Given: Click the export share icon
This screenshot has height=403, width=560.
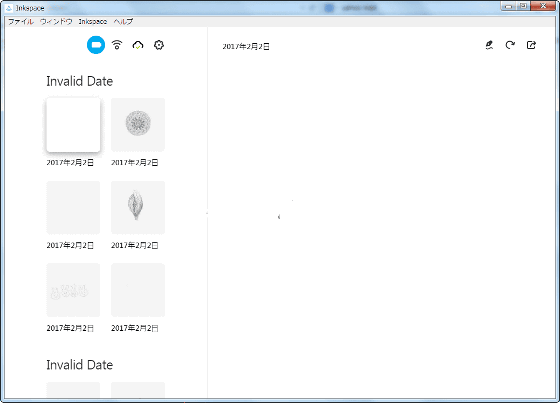Looking at the screenshot, I should click(531, 45).
